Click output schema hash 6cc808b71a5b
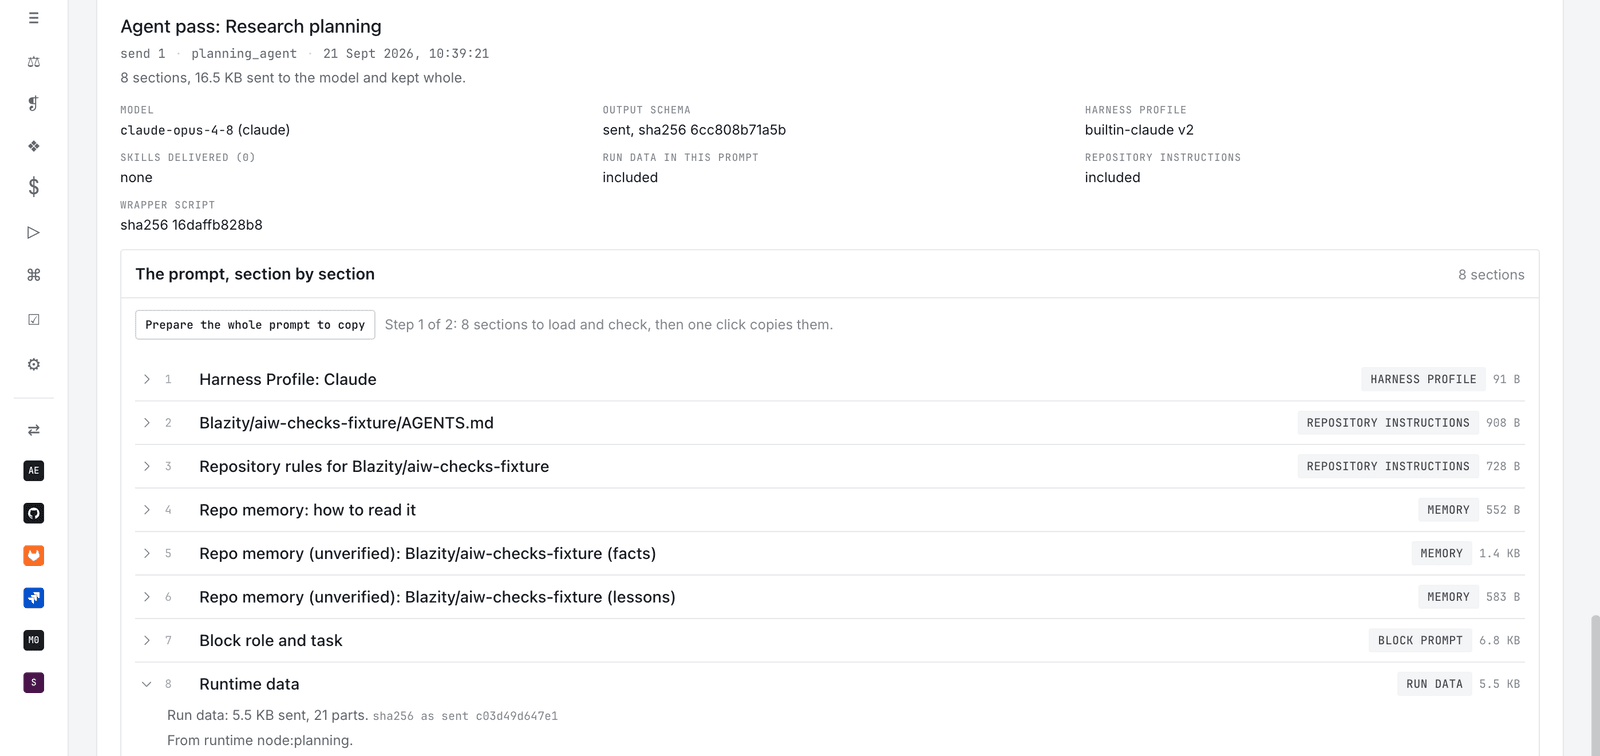Screen dimensions: 1600x756 tap(738, 130)
